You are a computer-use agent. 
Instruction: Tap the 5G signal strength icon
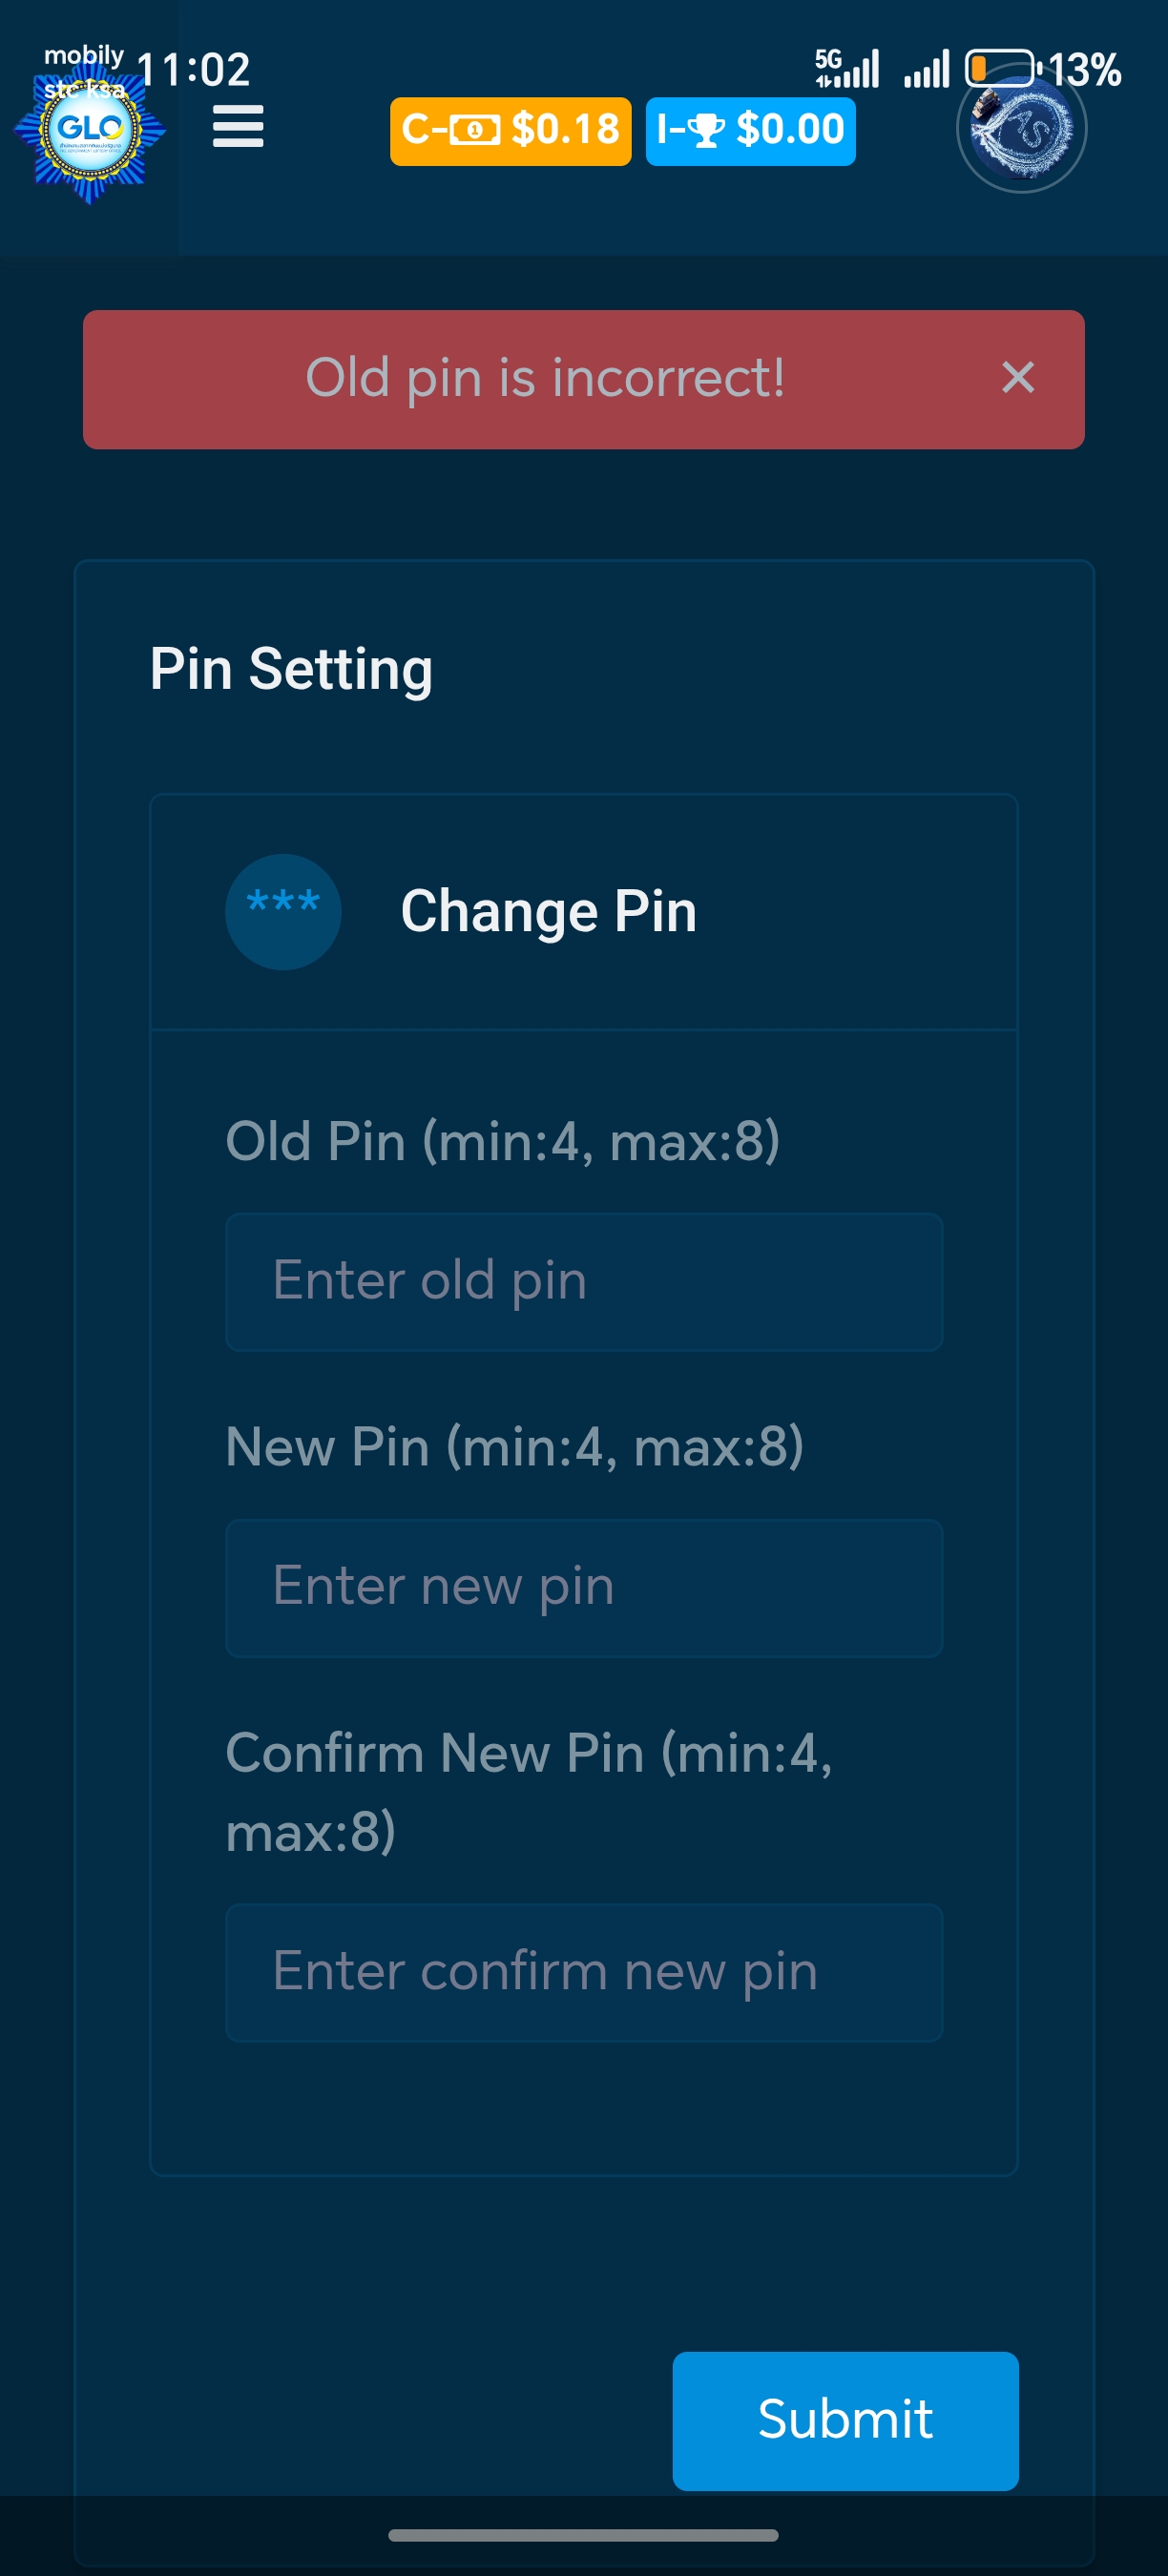(846, 69)
